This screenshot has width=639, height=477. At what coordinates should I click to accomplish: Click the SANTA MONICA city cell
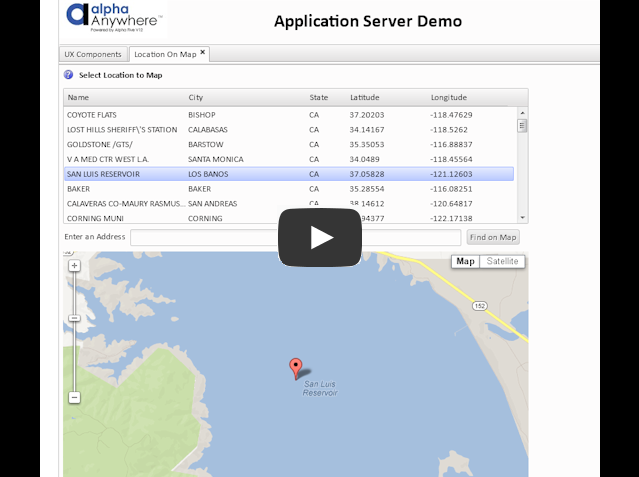coord(216,159)
